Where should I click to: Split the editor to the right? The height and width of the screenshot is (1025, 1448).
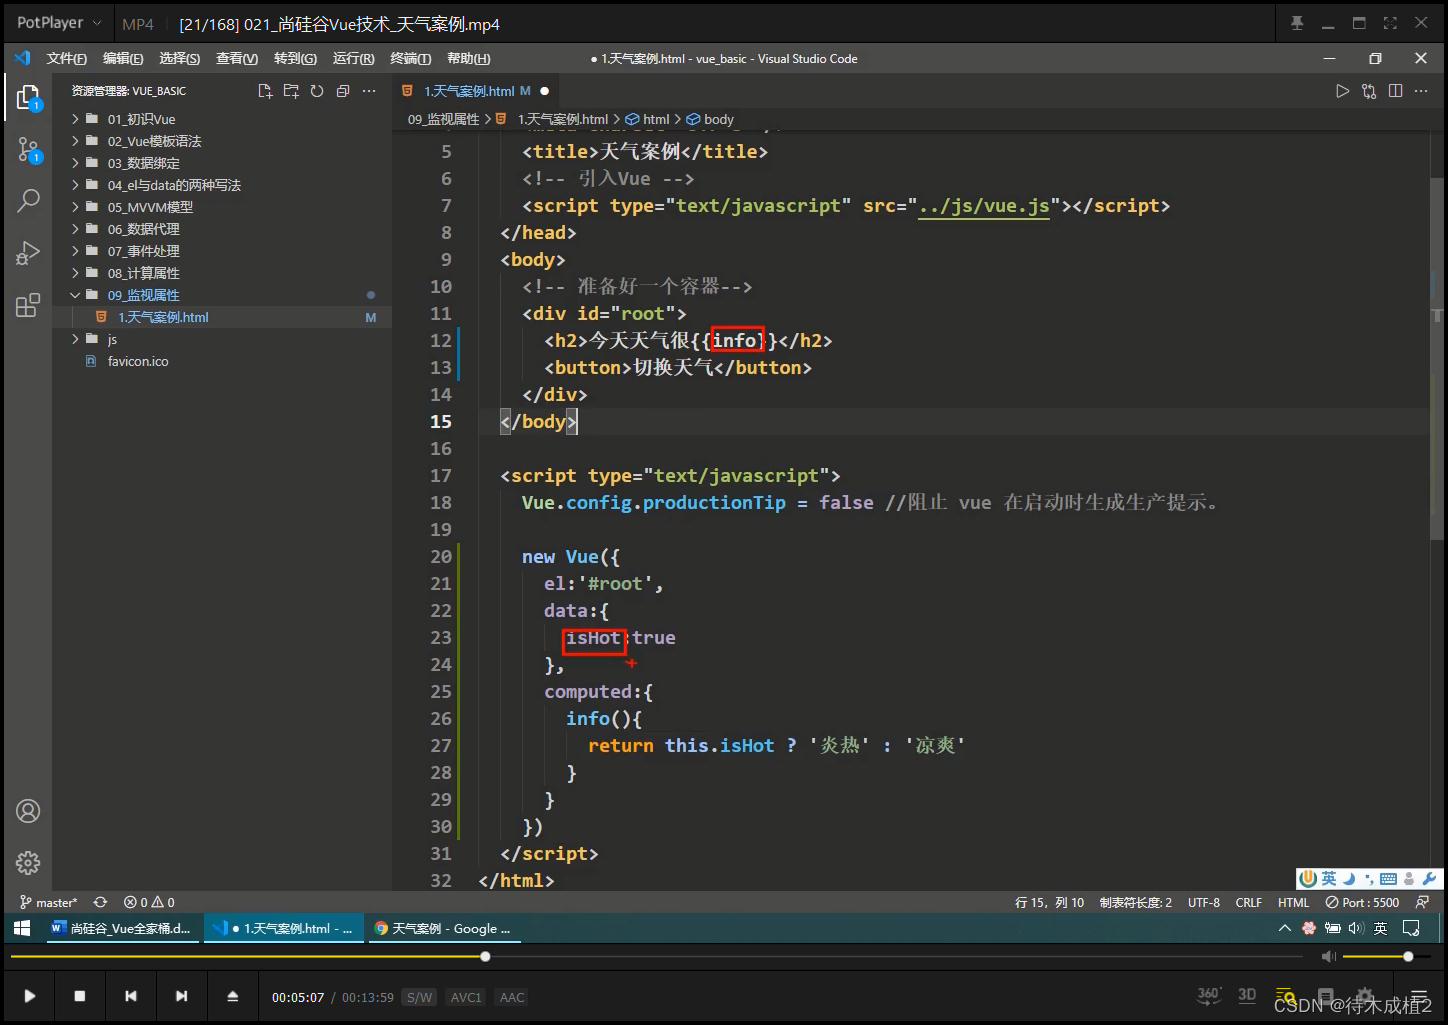pos(1395,91)
